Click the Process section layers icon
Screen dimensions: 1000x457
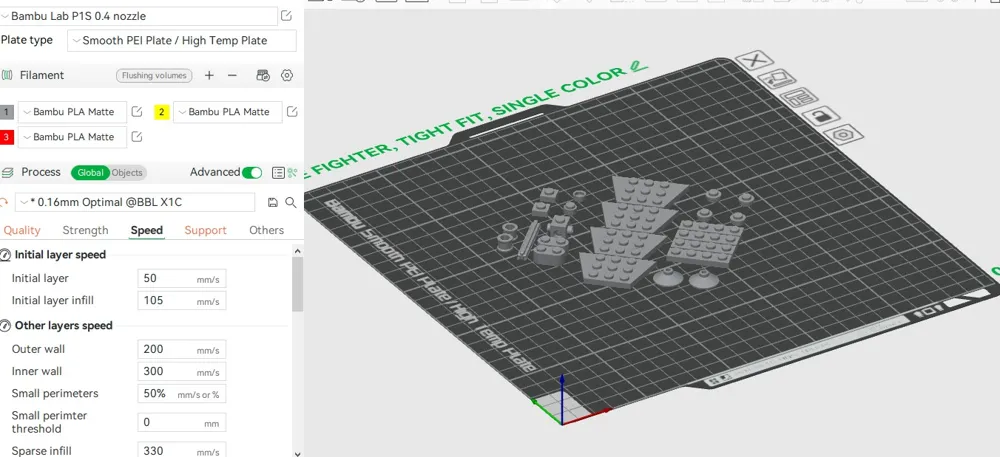7,173
